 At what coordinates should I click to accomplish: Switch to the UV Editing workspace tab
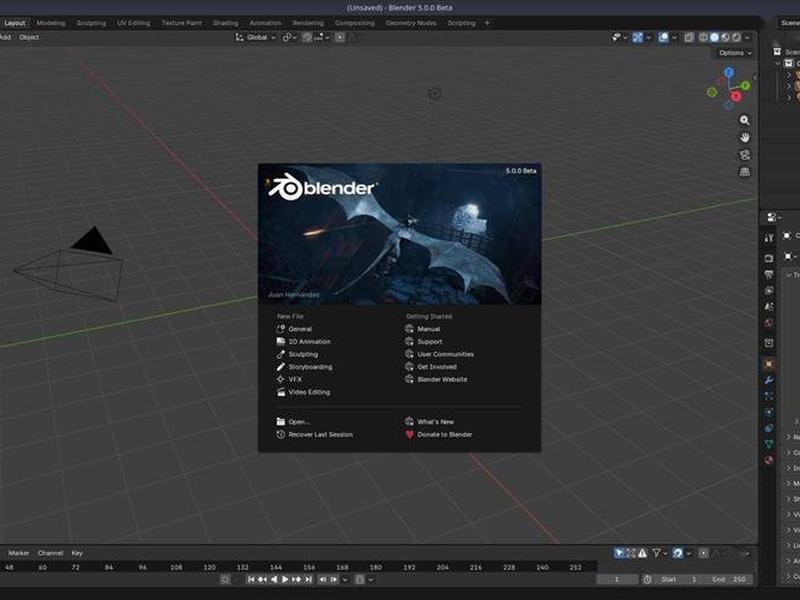point(134,23)
